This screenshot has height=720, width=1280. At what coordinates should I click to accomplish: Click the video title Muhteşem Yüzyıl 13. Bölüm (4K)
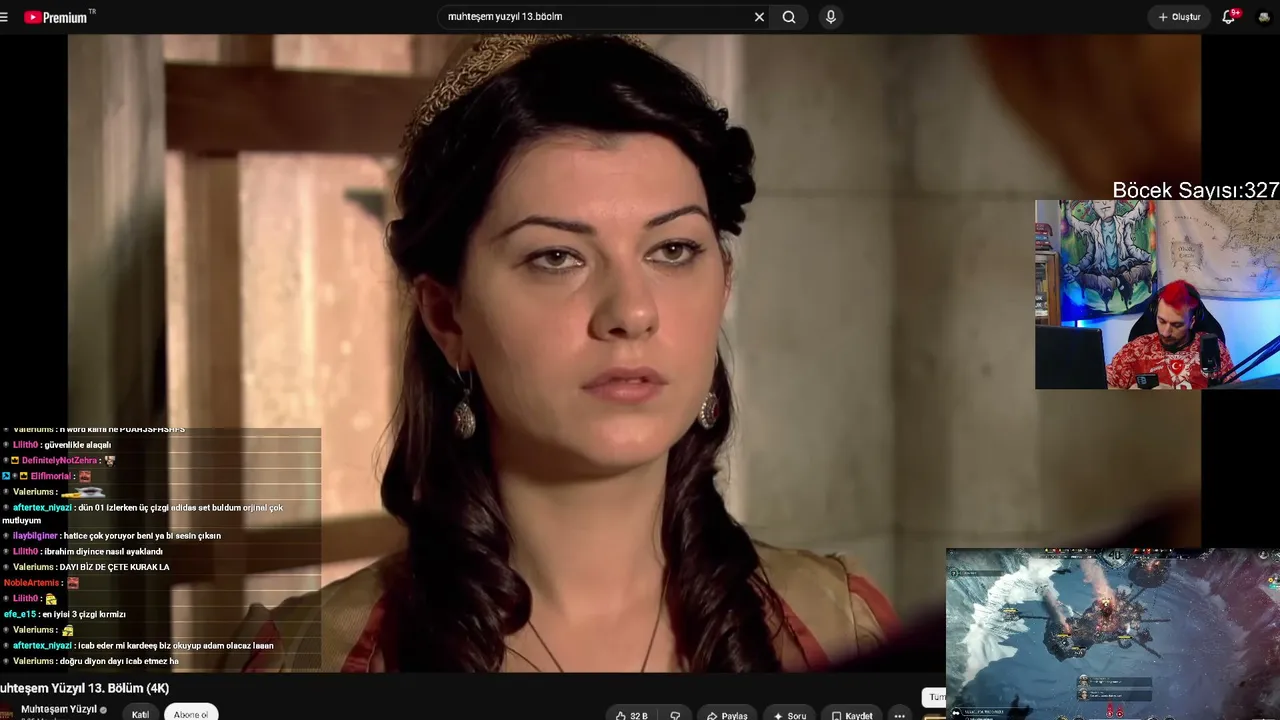(x=85, y=688)
